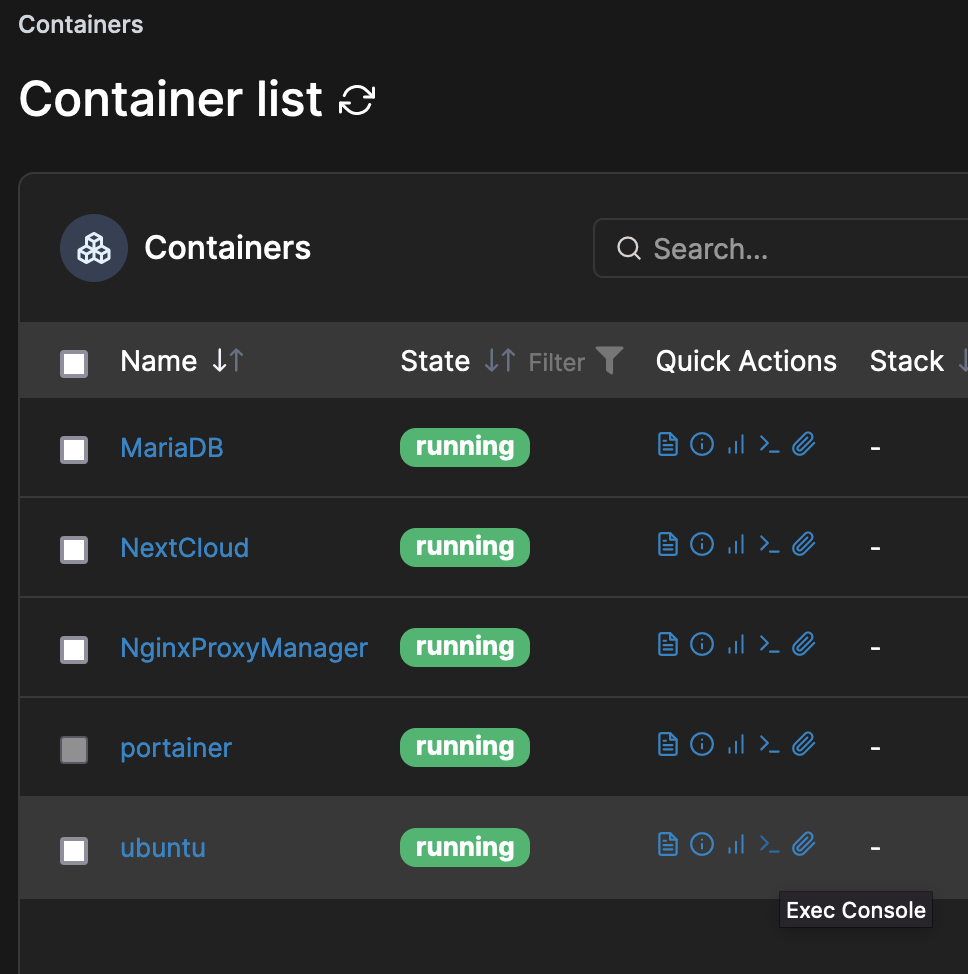The width and height of the screenshot is (968, 974).
Task: Open the State Filter menu
Action: (575, 362)
